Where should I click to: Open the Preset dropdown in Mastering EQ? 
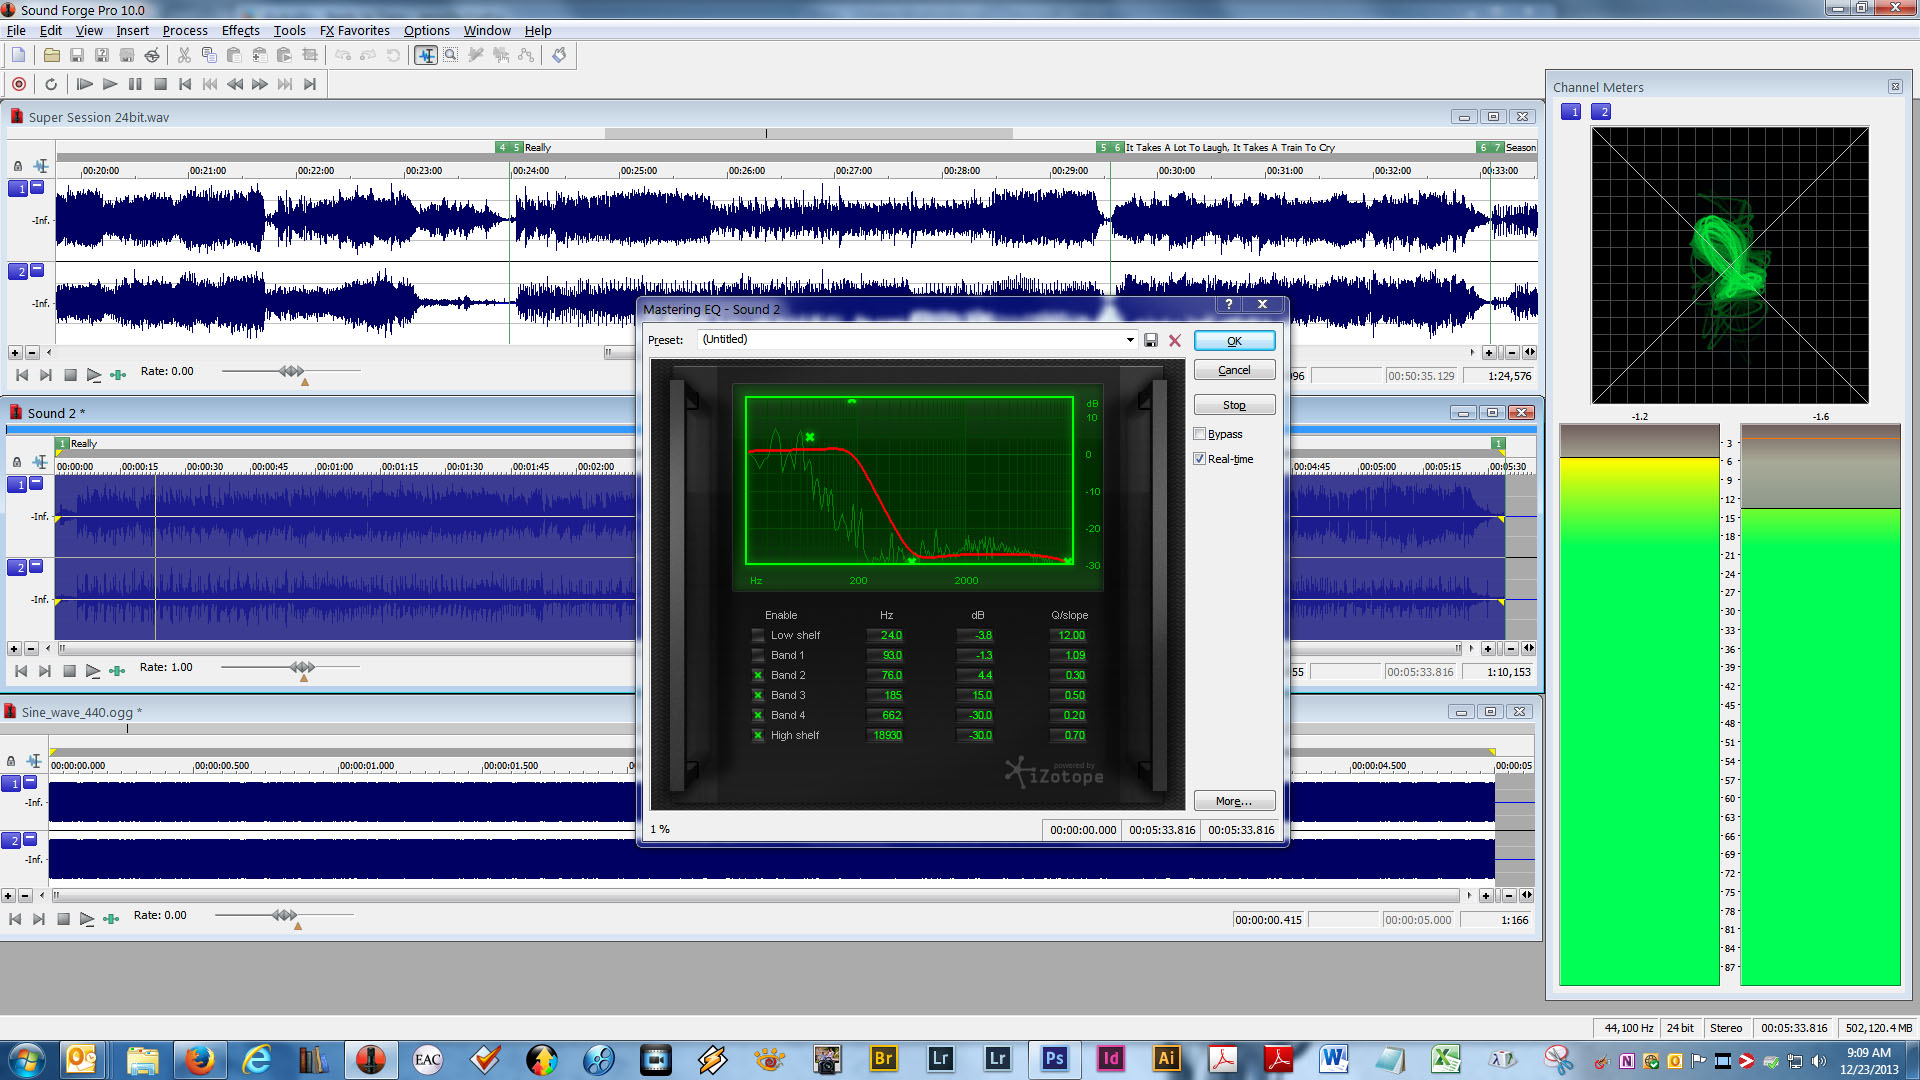tap(1130, 340)
